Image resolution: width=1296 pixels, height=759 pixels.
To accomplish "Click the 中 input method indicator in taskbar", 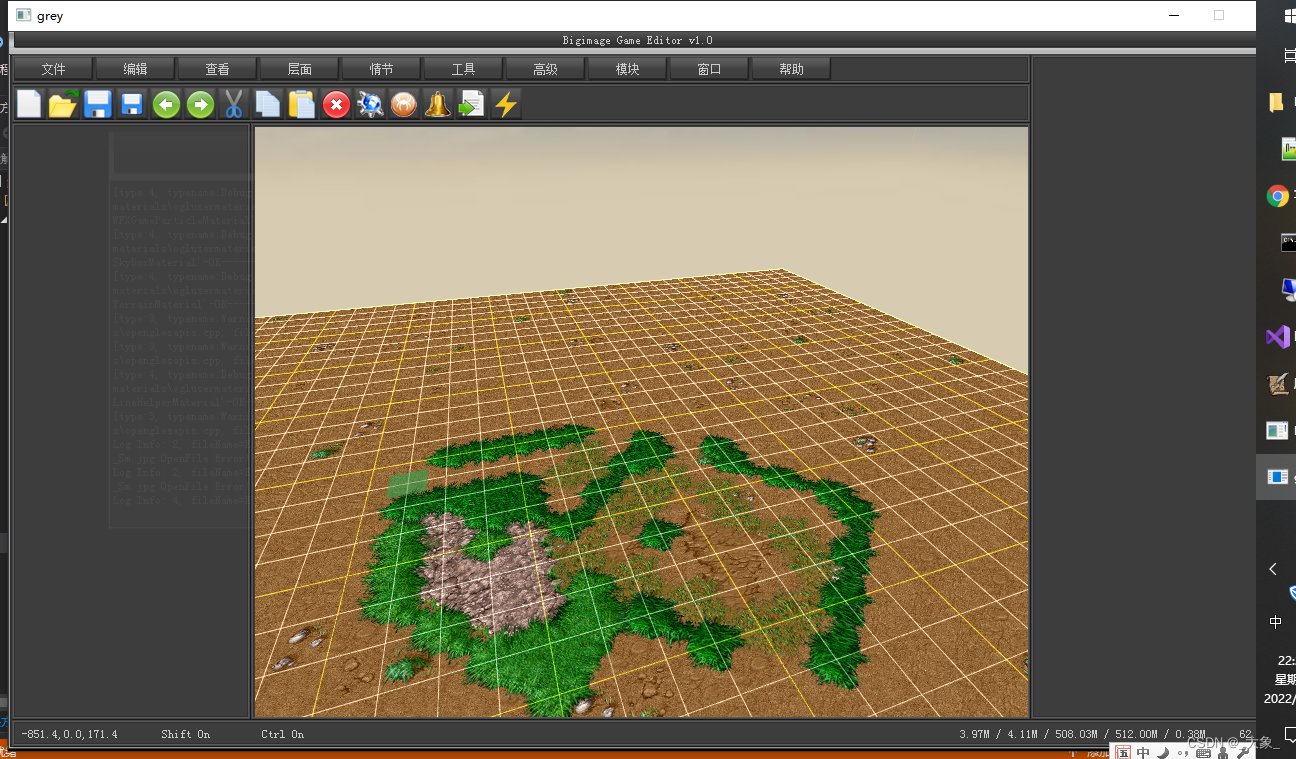I will (x=1276, y=622).
